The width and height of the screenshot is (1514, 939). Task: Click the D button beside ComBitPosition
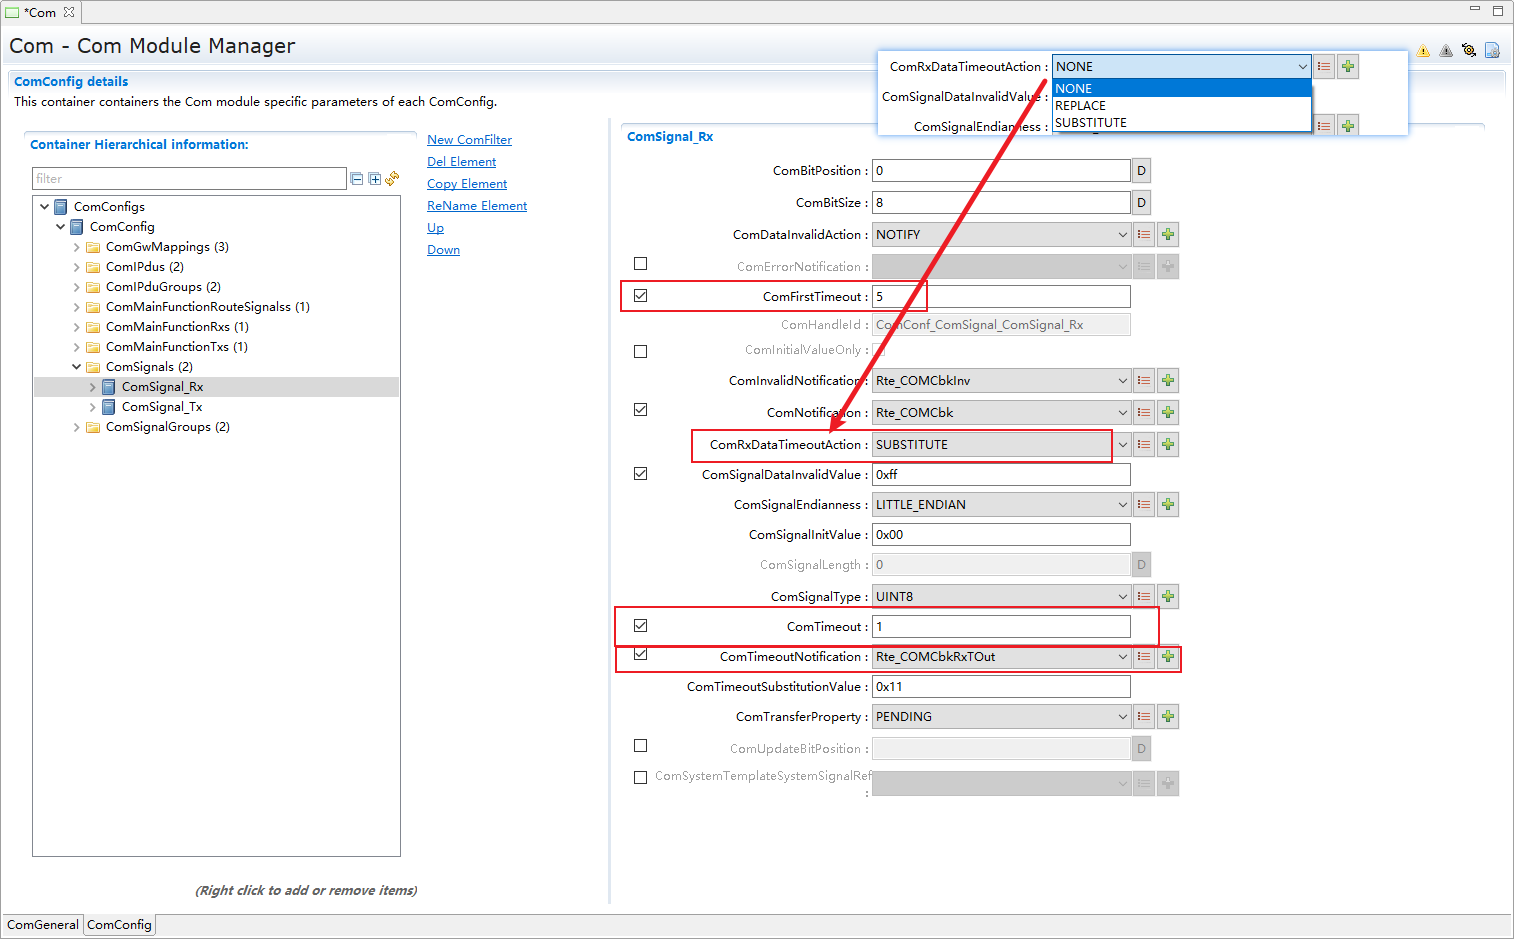[1141, 171]
